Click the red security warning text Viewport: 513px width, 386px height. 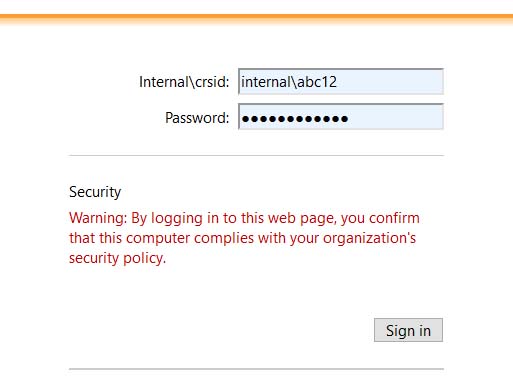244,238
